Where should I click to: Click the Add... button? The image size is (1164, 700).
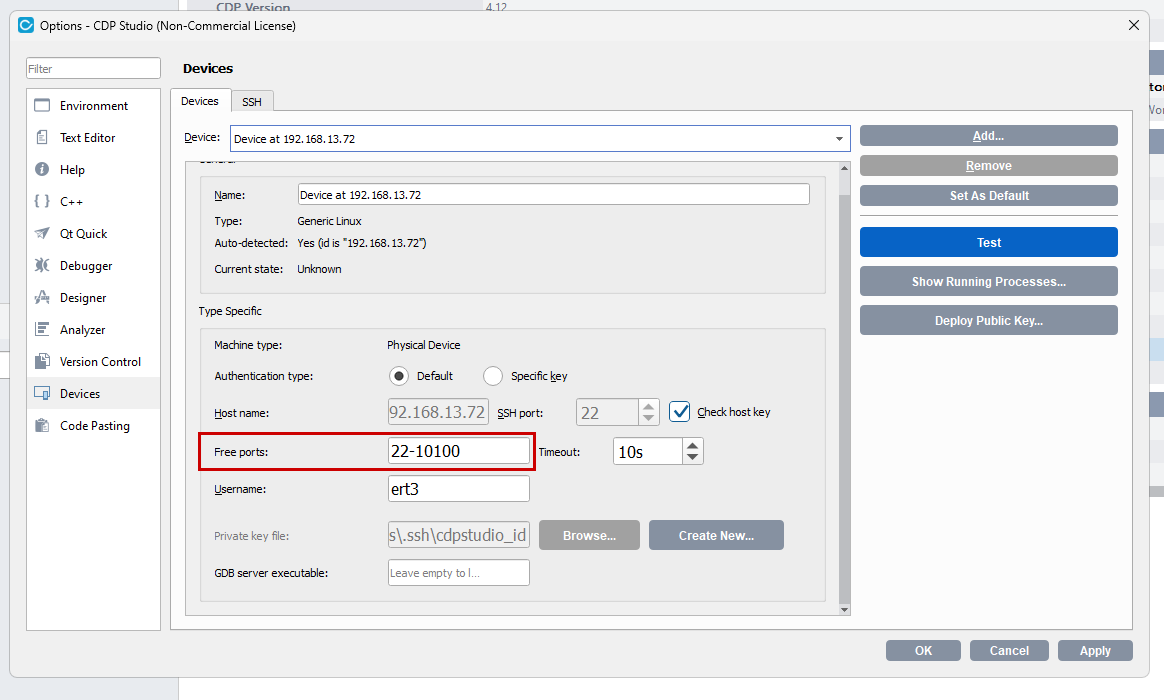(x=989, y=136)
